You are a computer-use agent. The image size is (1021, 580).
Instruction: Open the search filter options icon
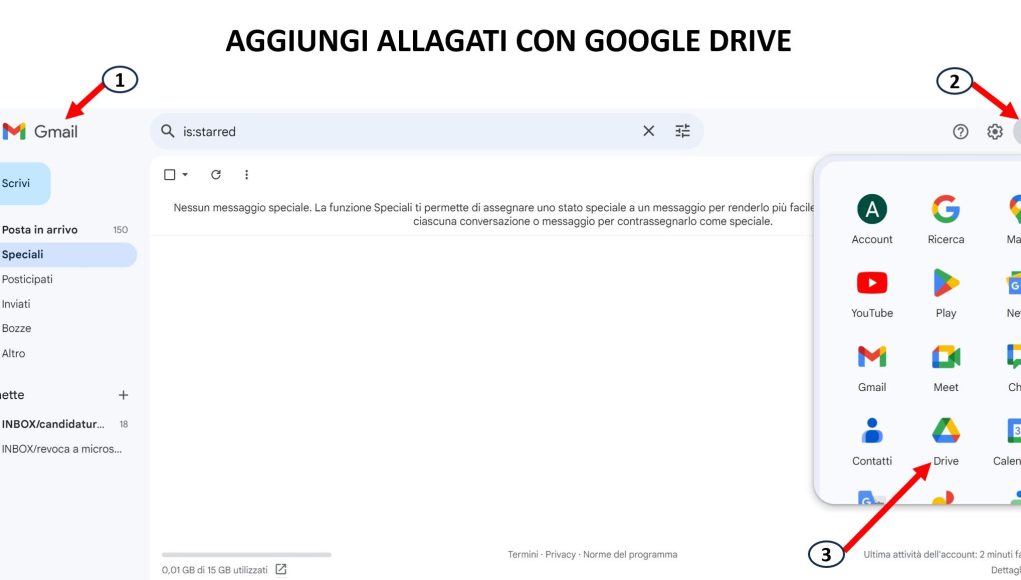click(682, 131)
